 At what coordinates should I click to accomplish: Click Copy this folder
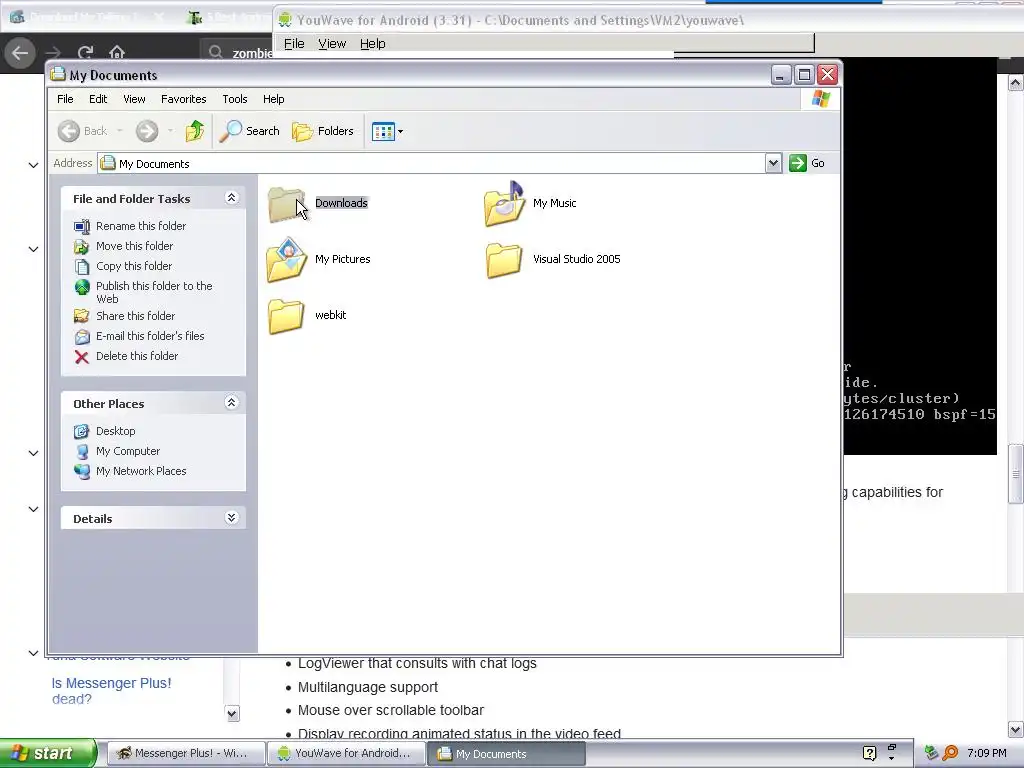(134, 266)
